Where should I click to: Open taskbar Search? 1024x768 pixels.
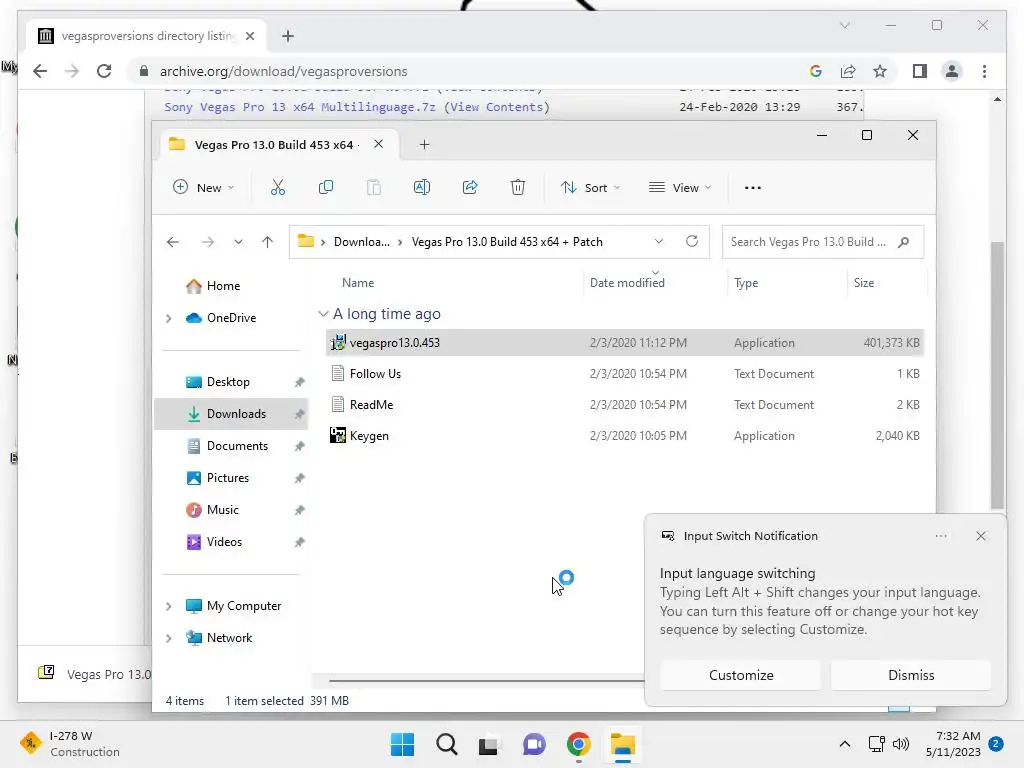(x=447, y=744)
